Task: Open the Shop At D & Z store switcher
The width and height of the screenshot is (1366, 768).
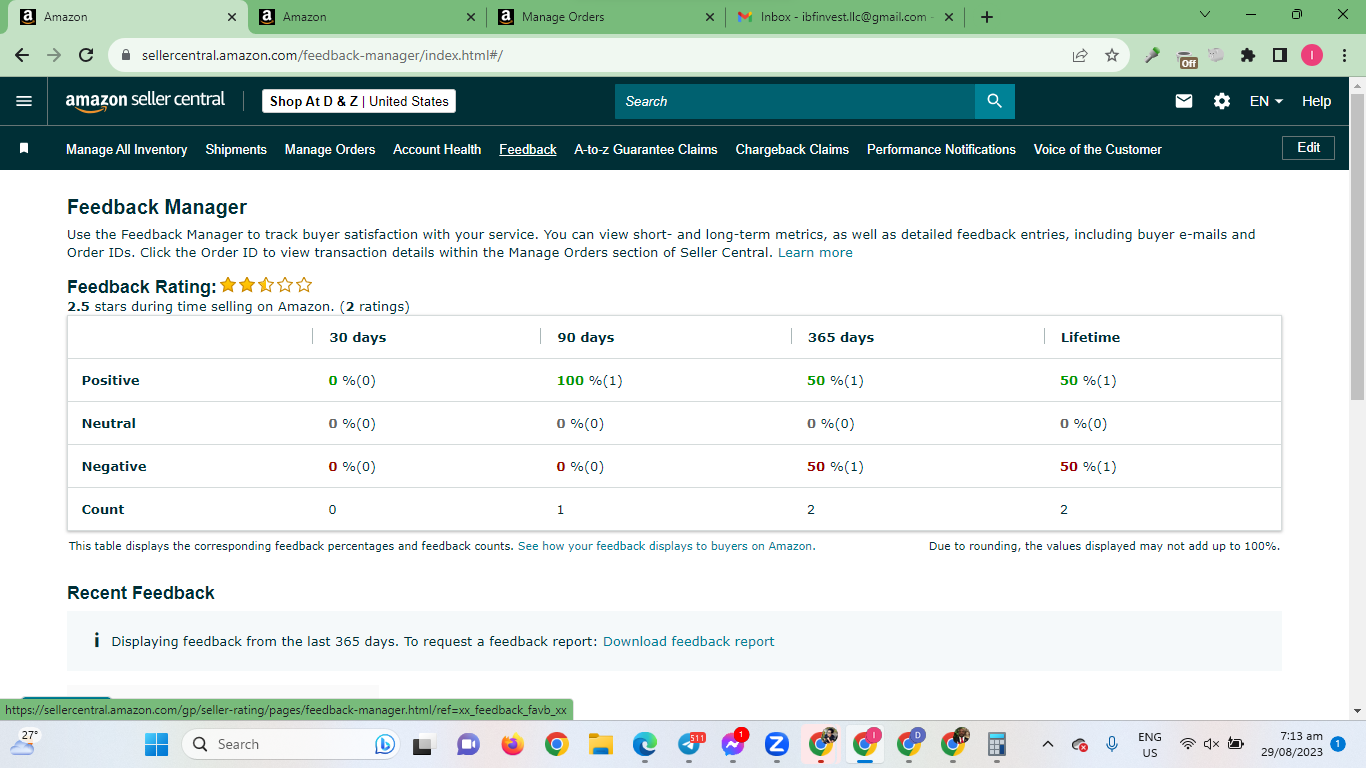Action: [x=359, y=101]
